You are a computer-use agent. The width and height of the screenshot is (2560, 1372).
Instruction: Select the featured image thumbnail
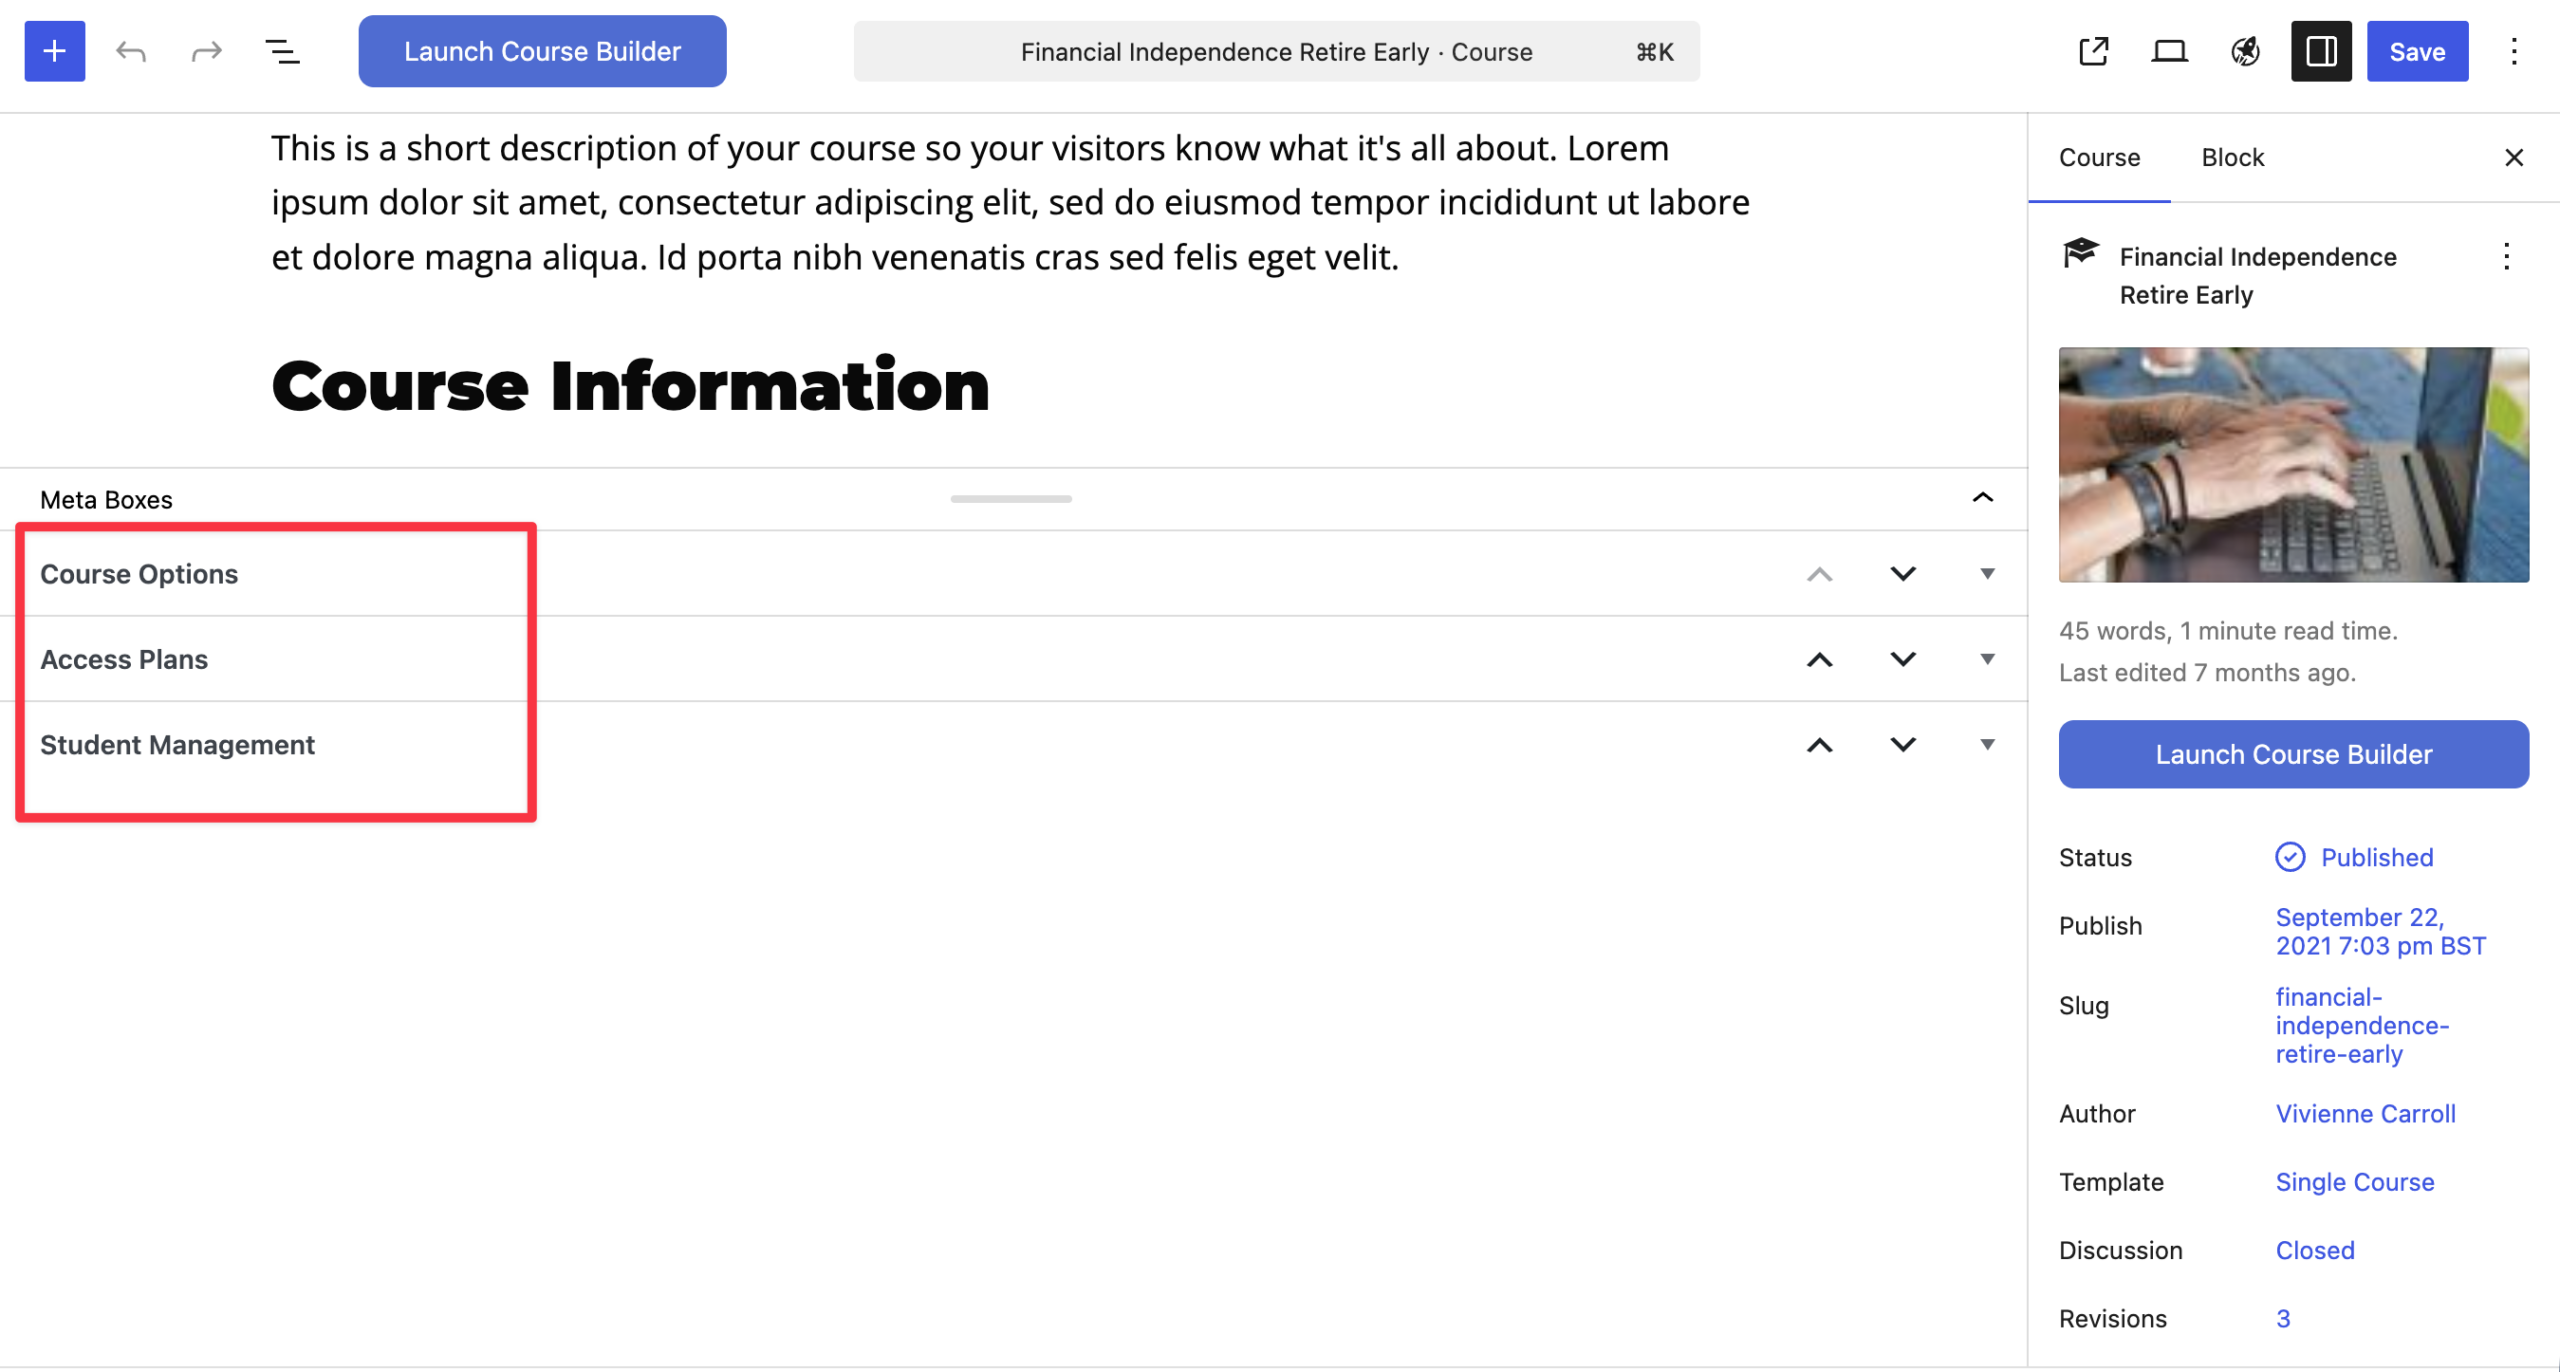click(2293, 465)
